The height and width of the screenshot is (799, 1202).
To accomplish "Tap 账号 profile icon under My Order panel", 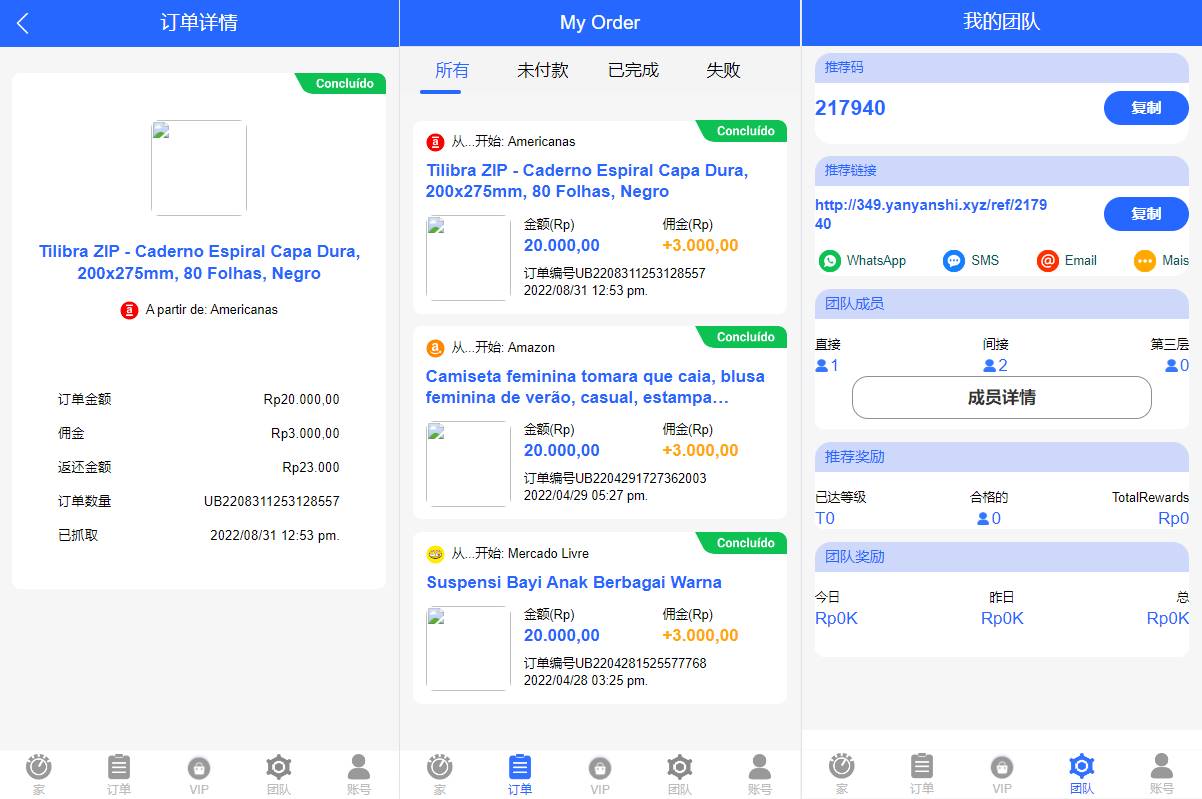I will point(759,768).
